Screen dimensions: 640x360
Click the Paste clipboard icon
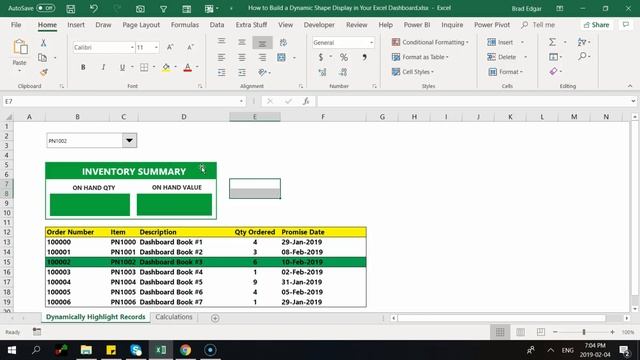(20, 47)
